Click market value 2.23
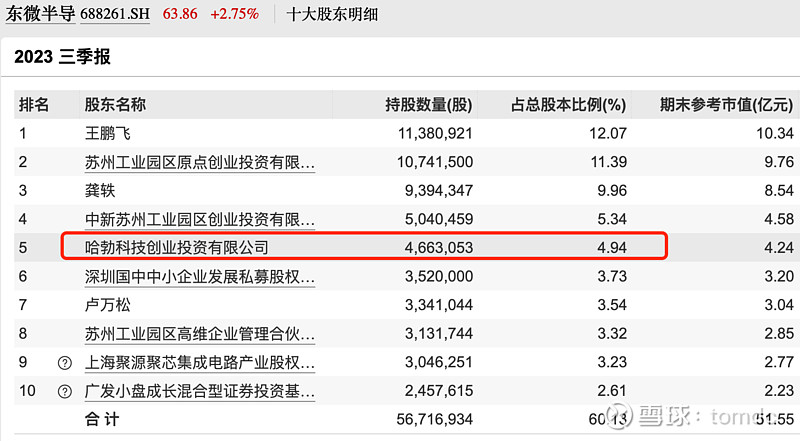The width and height of the screenshot is (800, 441). tap(779, 391)
